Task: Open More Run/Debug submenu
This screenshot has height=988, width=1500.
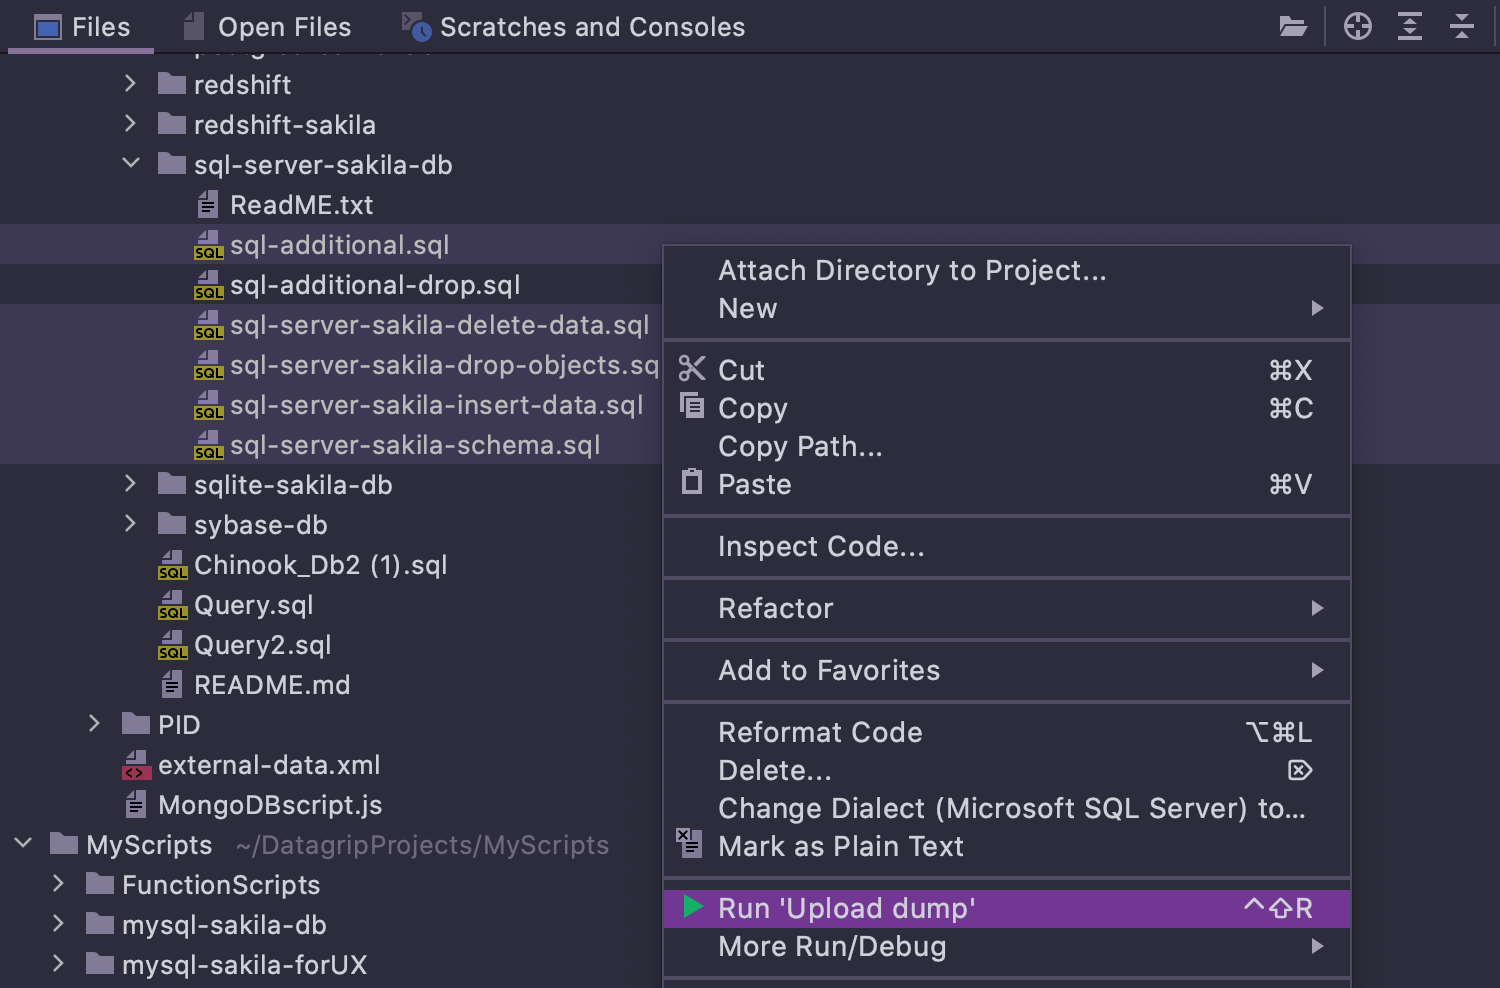Action: point(1007,946)
